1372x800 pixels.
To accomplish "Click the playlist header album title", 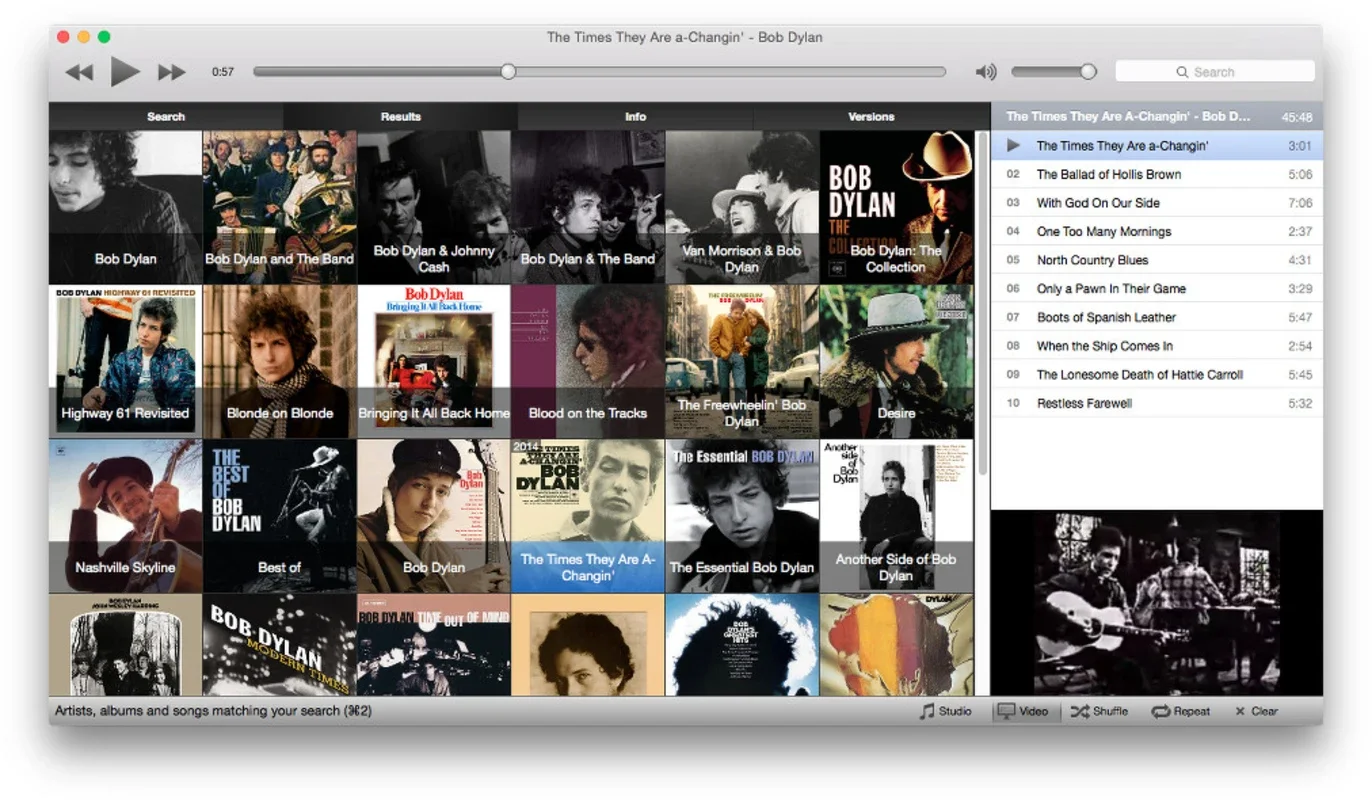I will pos(1128,117).
